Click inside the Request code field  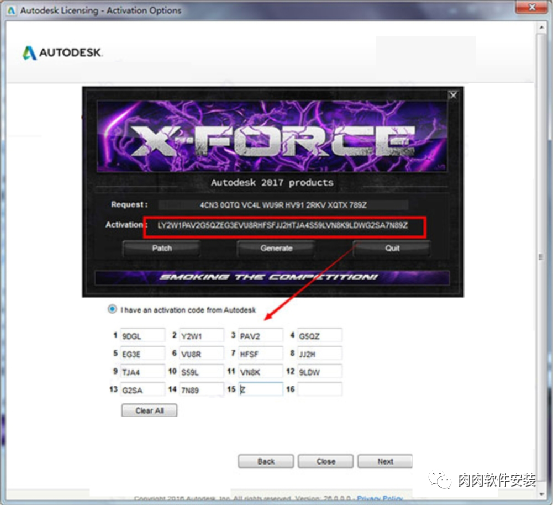pos(283,205)
